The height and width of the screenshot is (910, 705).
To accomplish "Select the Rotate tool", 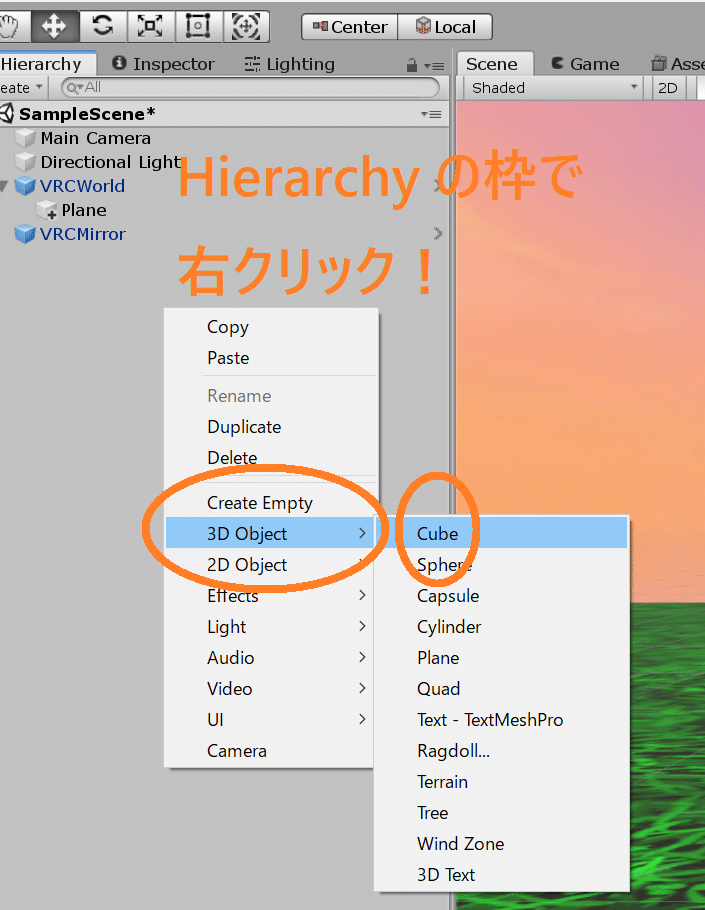I will tap(102, 27).
